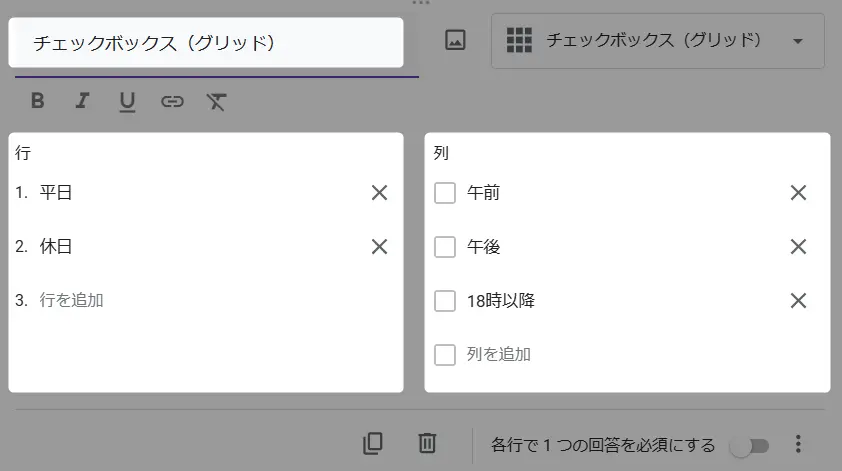842x471 pixels.
Task: Remove the 休日 row
Action: pos(380,247)
